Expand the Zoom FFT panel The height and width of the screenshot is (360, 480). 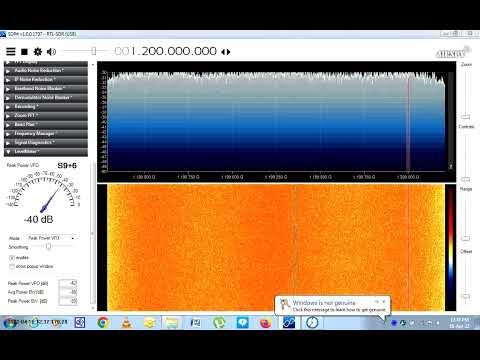tap(46, 116)
